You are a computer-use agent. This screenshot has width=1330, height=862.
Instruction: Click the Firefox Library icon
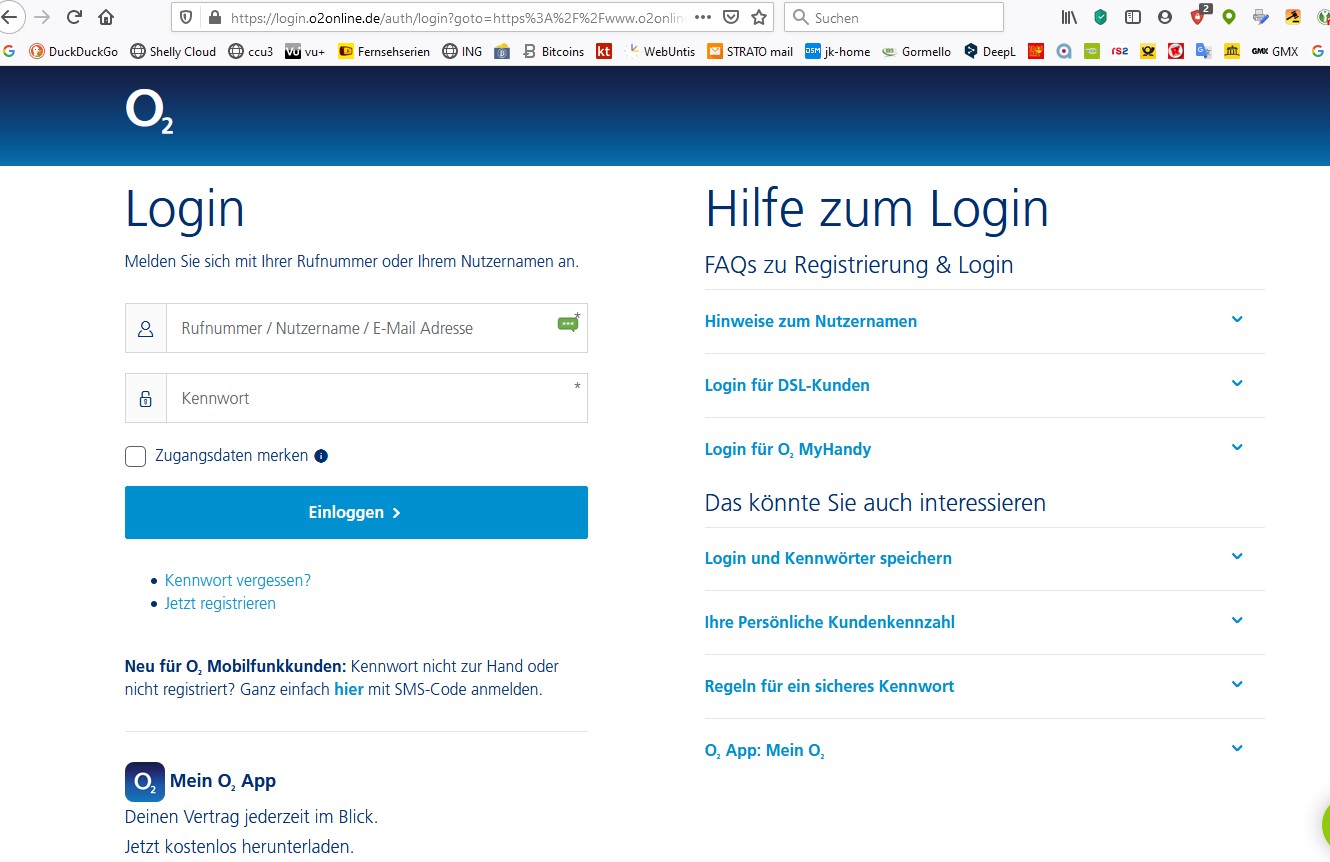click(x=1067, y=17)
